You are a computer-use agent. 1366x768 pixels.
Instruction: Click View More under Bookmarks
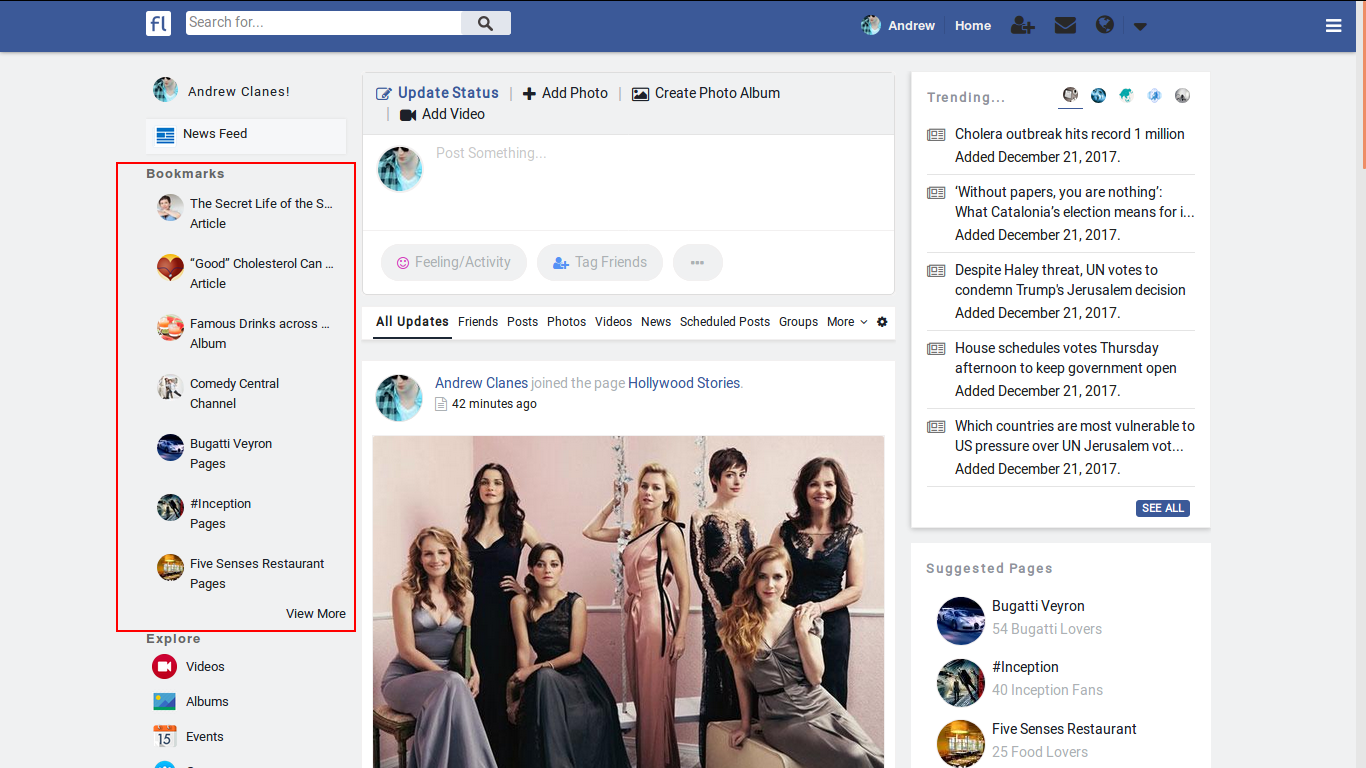coord(316,613)
